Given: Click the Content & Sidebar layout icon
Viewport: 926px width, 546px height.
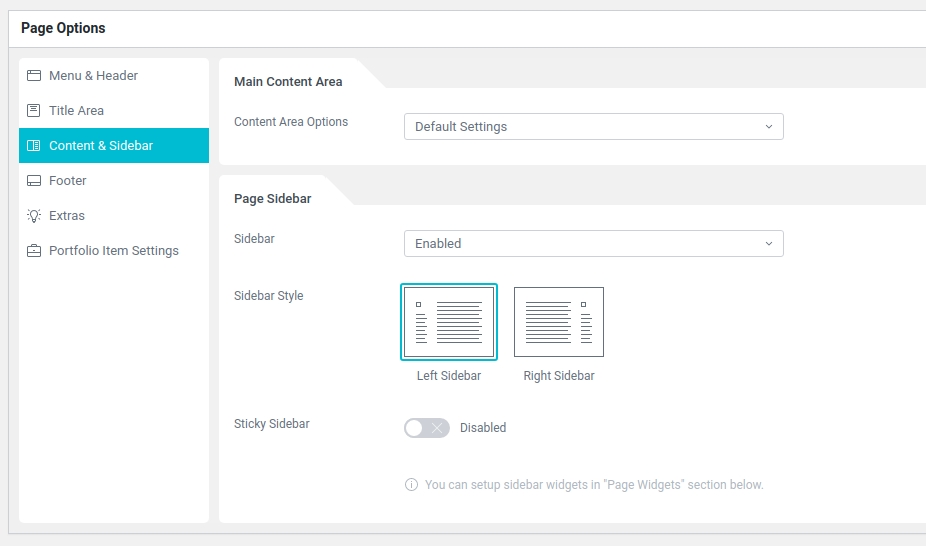Looking at the screenshot, I should coord(34,146).
